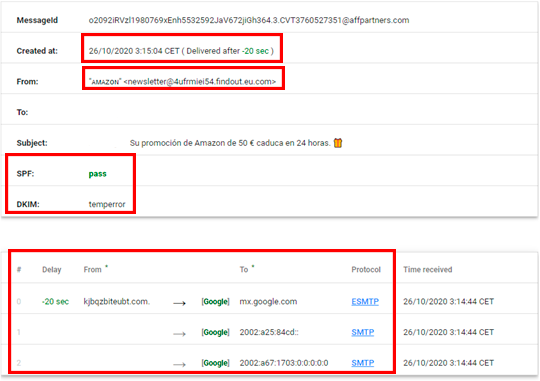Click the arrow icon in hop 1 row

[179, 334]
